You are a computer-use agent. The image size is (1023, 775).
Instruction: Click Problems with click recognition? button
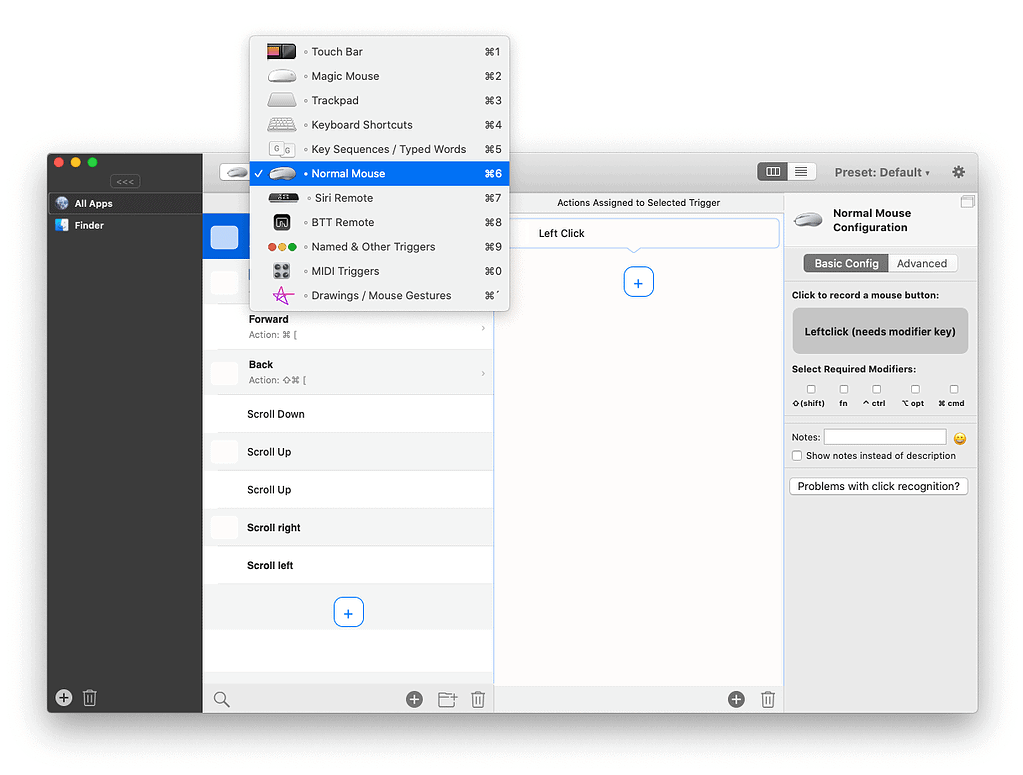coord(878,486)
